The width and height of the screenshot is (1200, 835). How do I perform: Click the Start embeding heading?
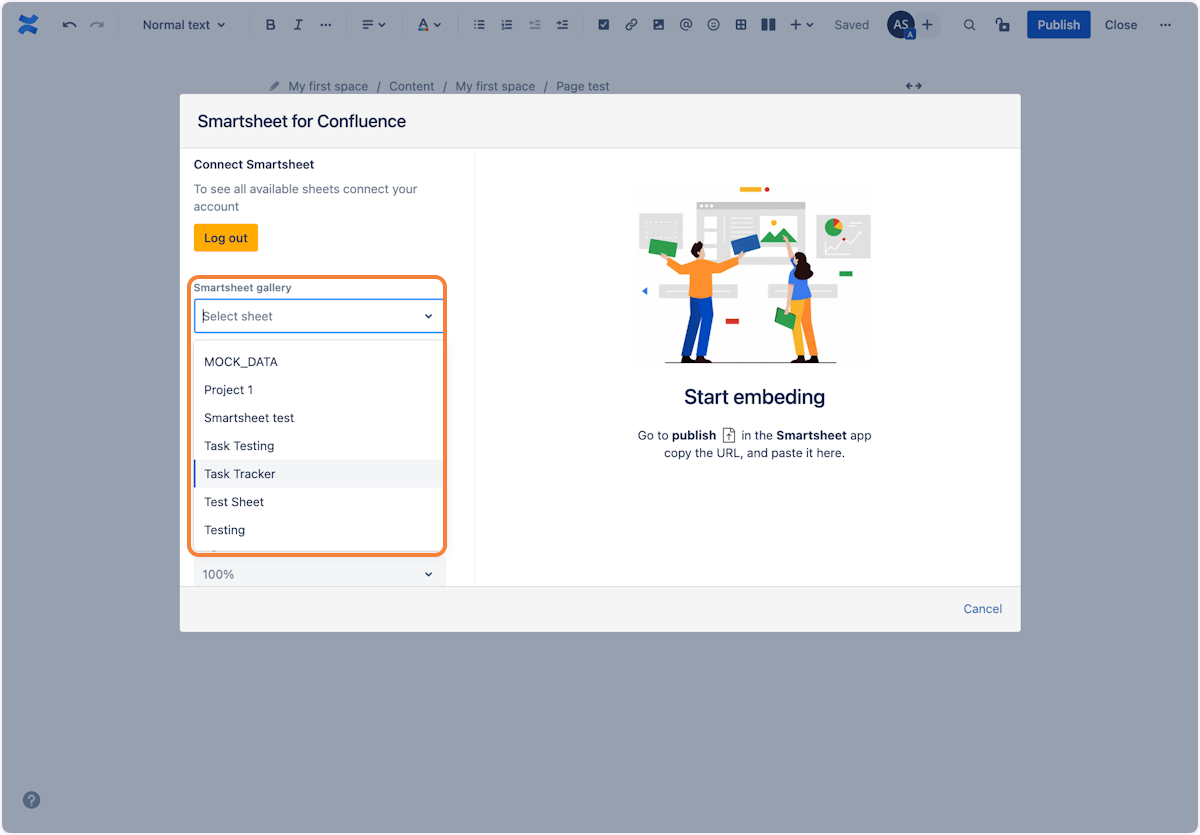click(x=755, y=397)
